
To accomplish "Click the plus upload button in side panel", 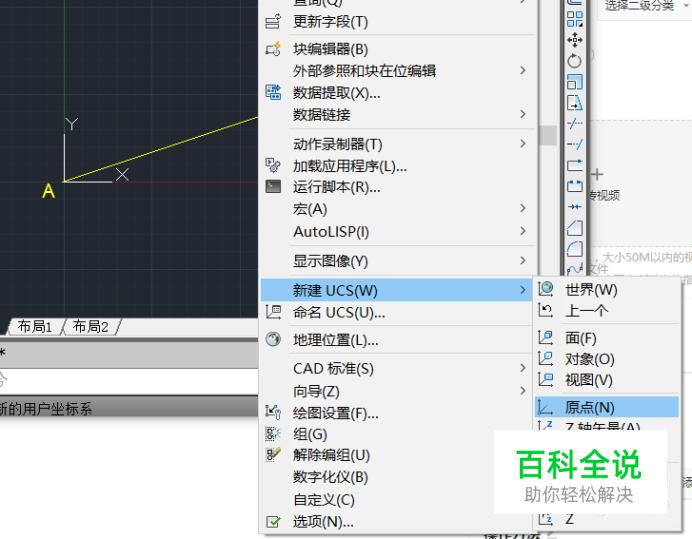I will point(597,174).
